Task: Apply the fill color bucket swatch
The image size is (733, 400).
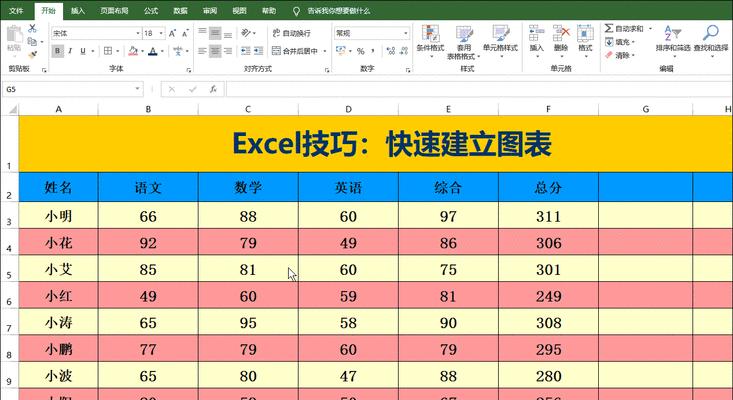Action: tap(133, 51)
